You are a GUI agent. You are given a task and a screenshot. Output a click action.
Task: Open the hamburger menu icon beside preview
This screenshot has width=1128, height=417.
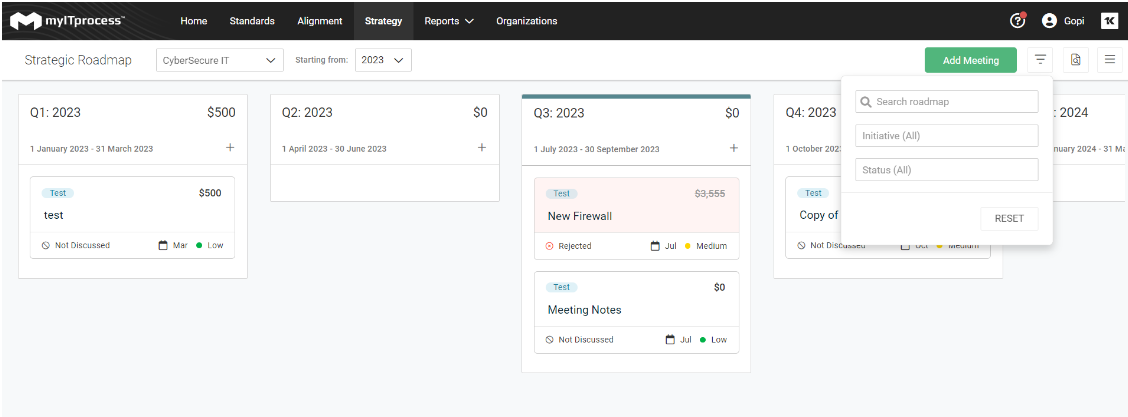[1110, 60]
